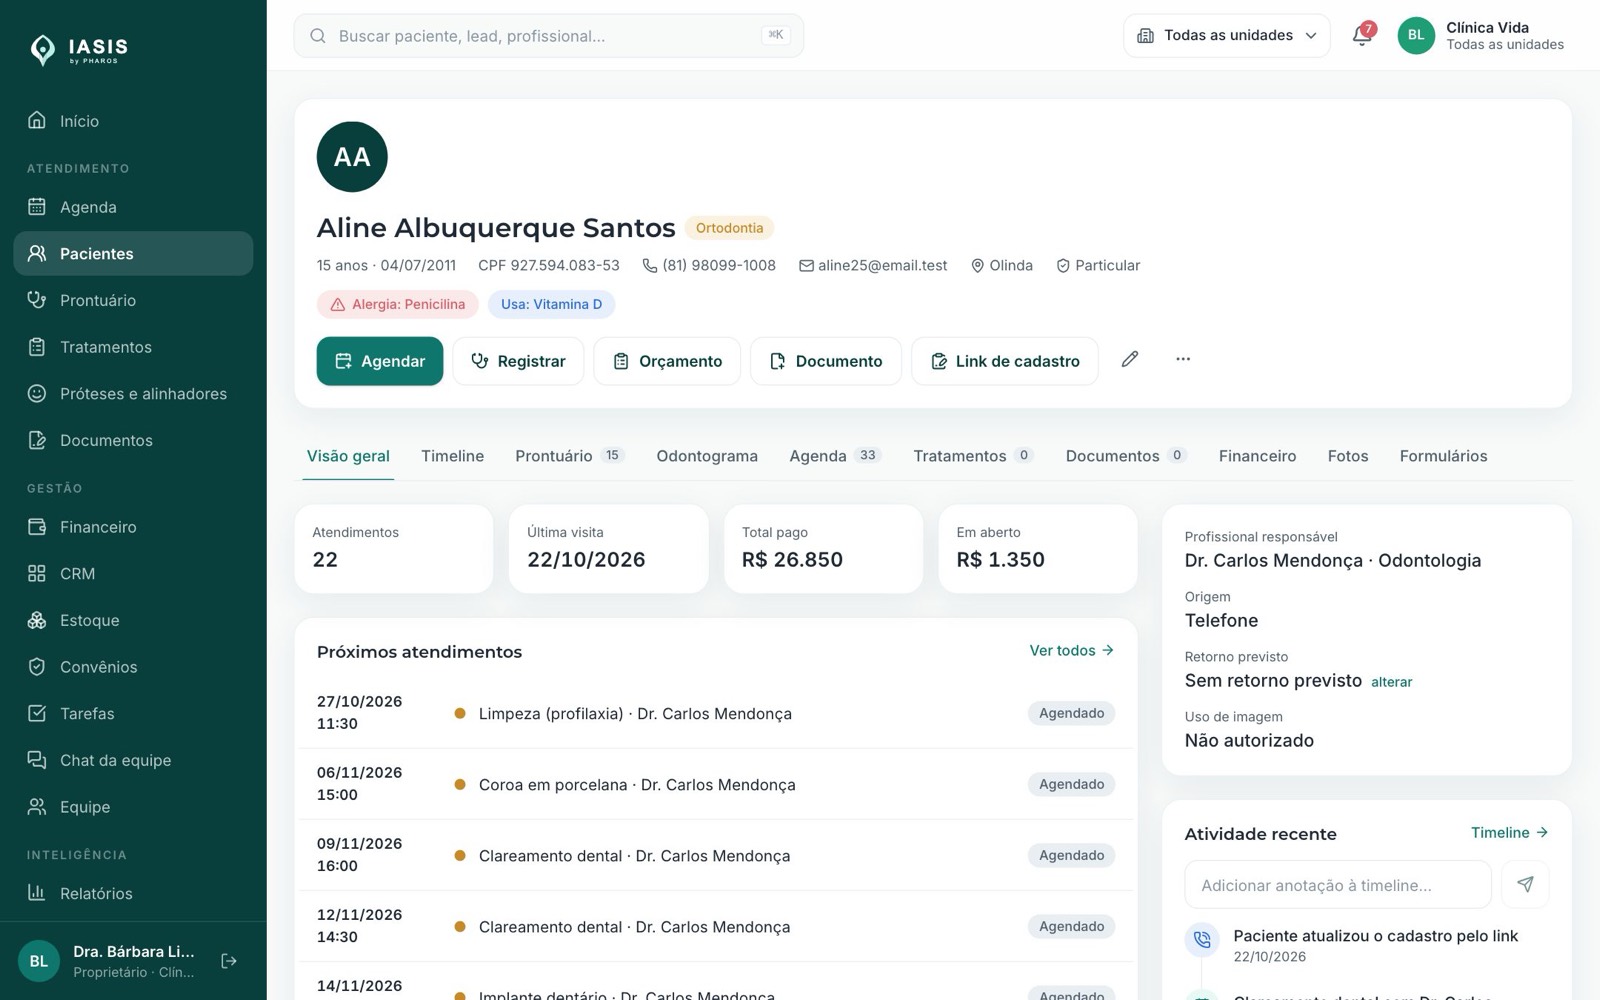
Task: Click the IASIS logo
Action: click(x=79, y=49)
